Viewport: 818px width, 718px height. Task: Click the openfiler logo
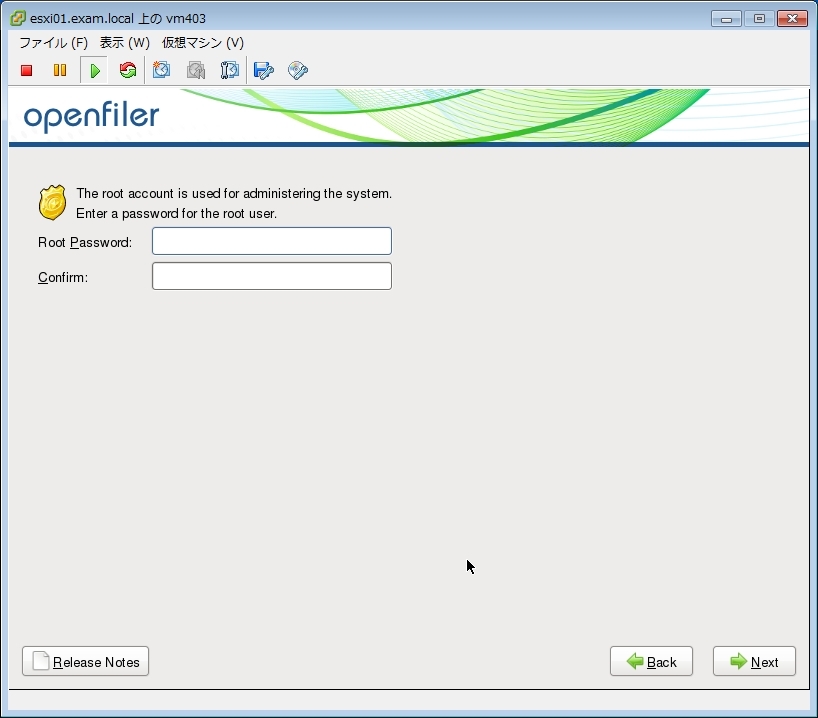tap(91, 116)
